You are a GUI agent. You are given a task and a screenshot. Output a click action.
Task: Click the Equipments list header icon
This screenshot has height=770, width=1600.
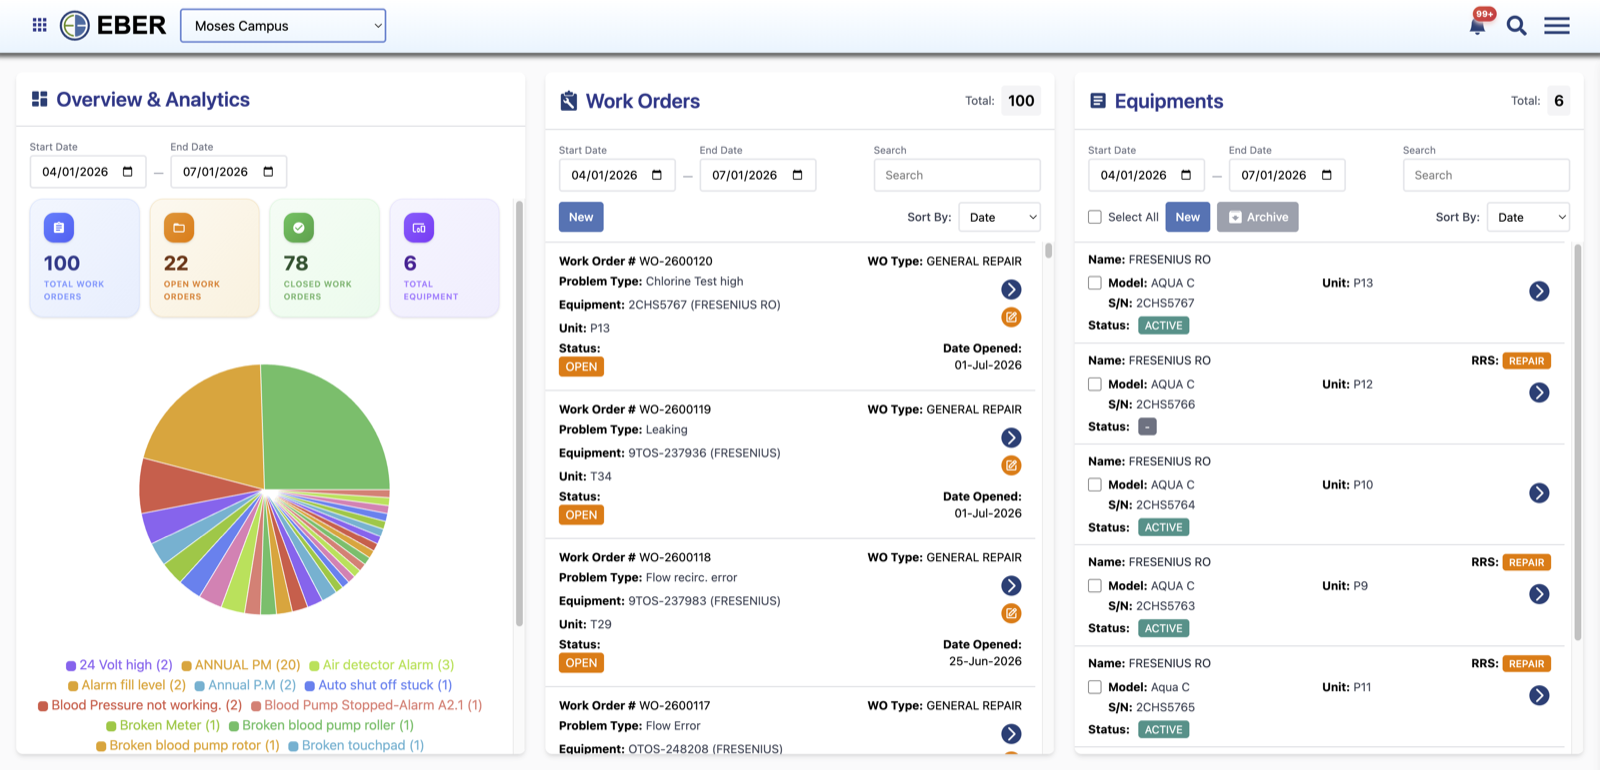click(1098, 101)
